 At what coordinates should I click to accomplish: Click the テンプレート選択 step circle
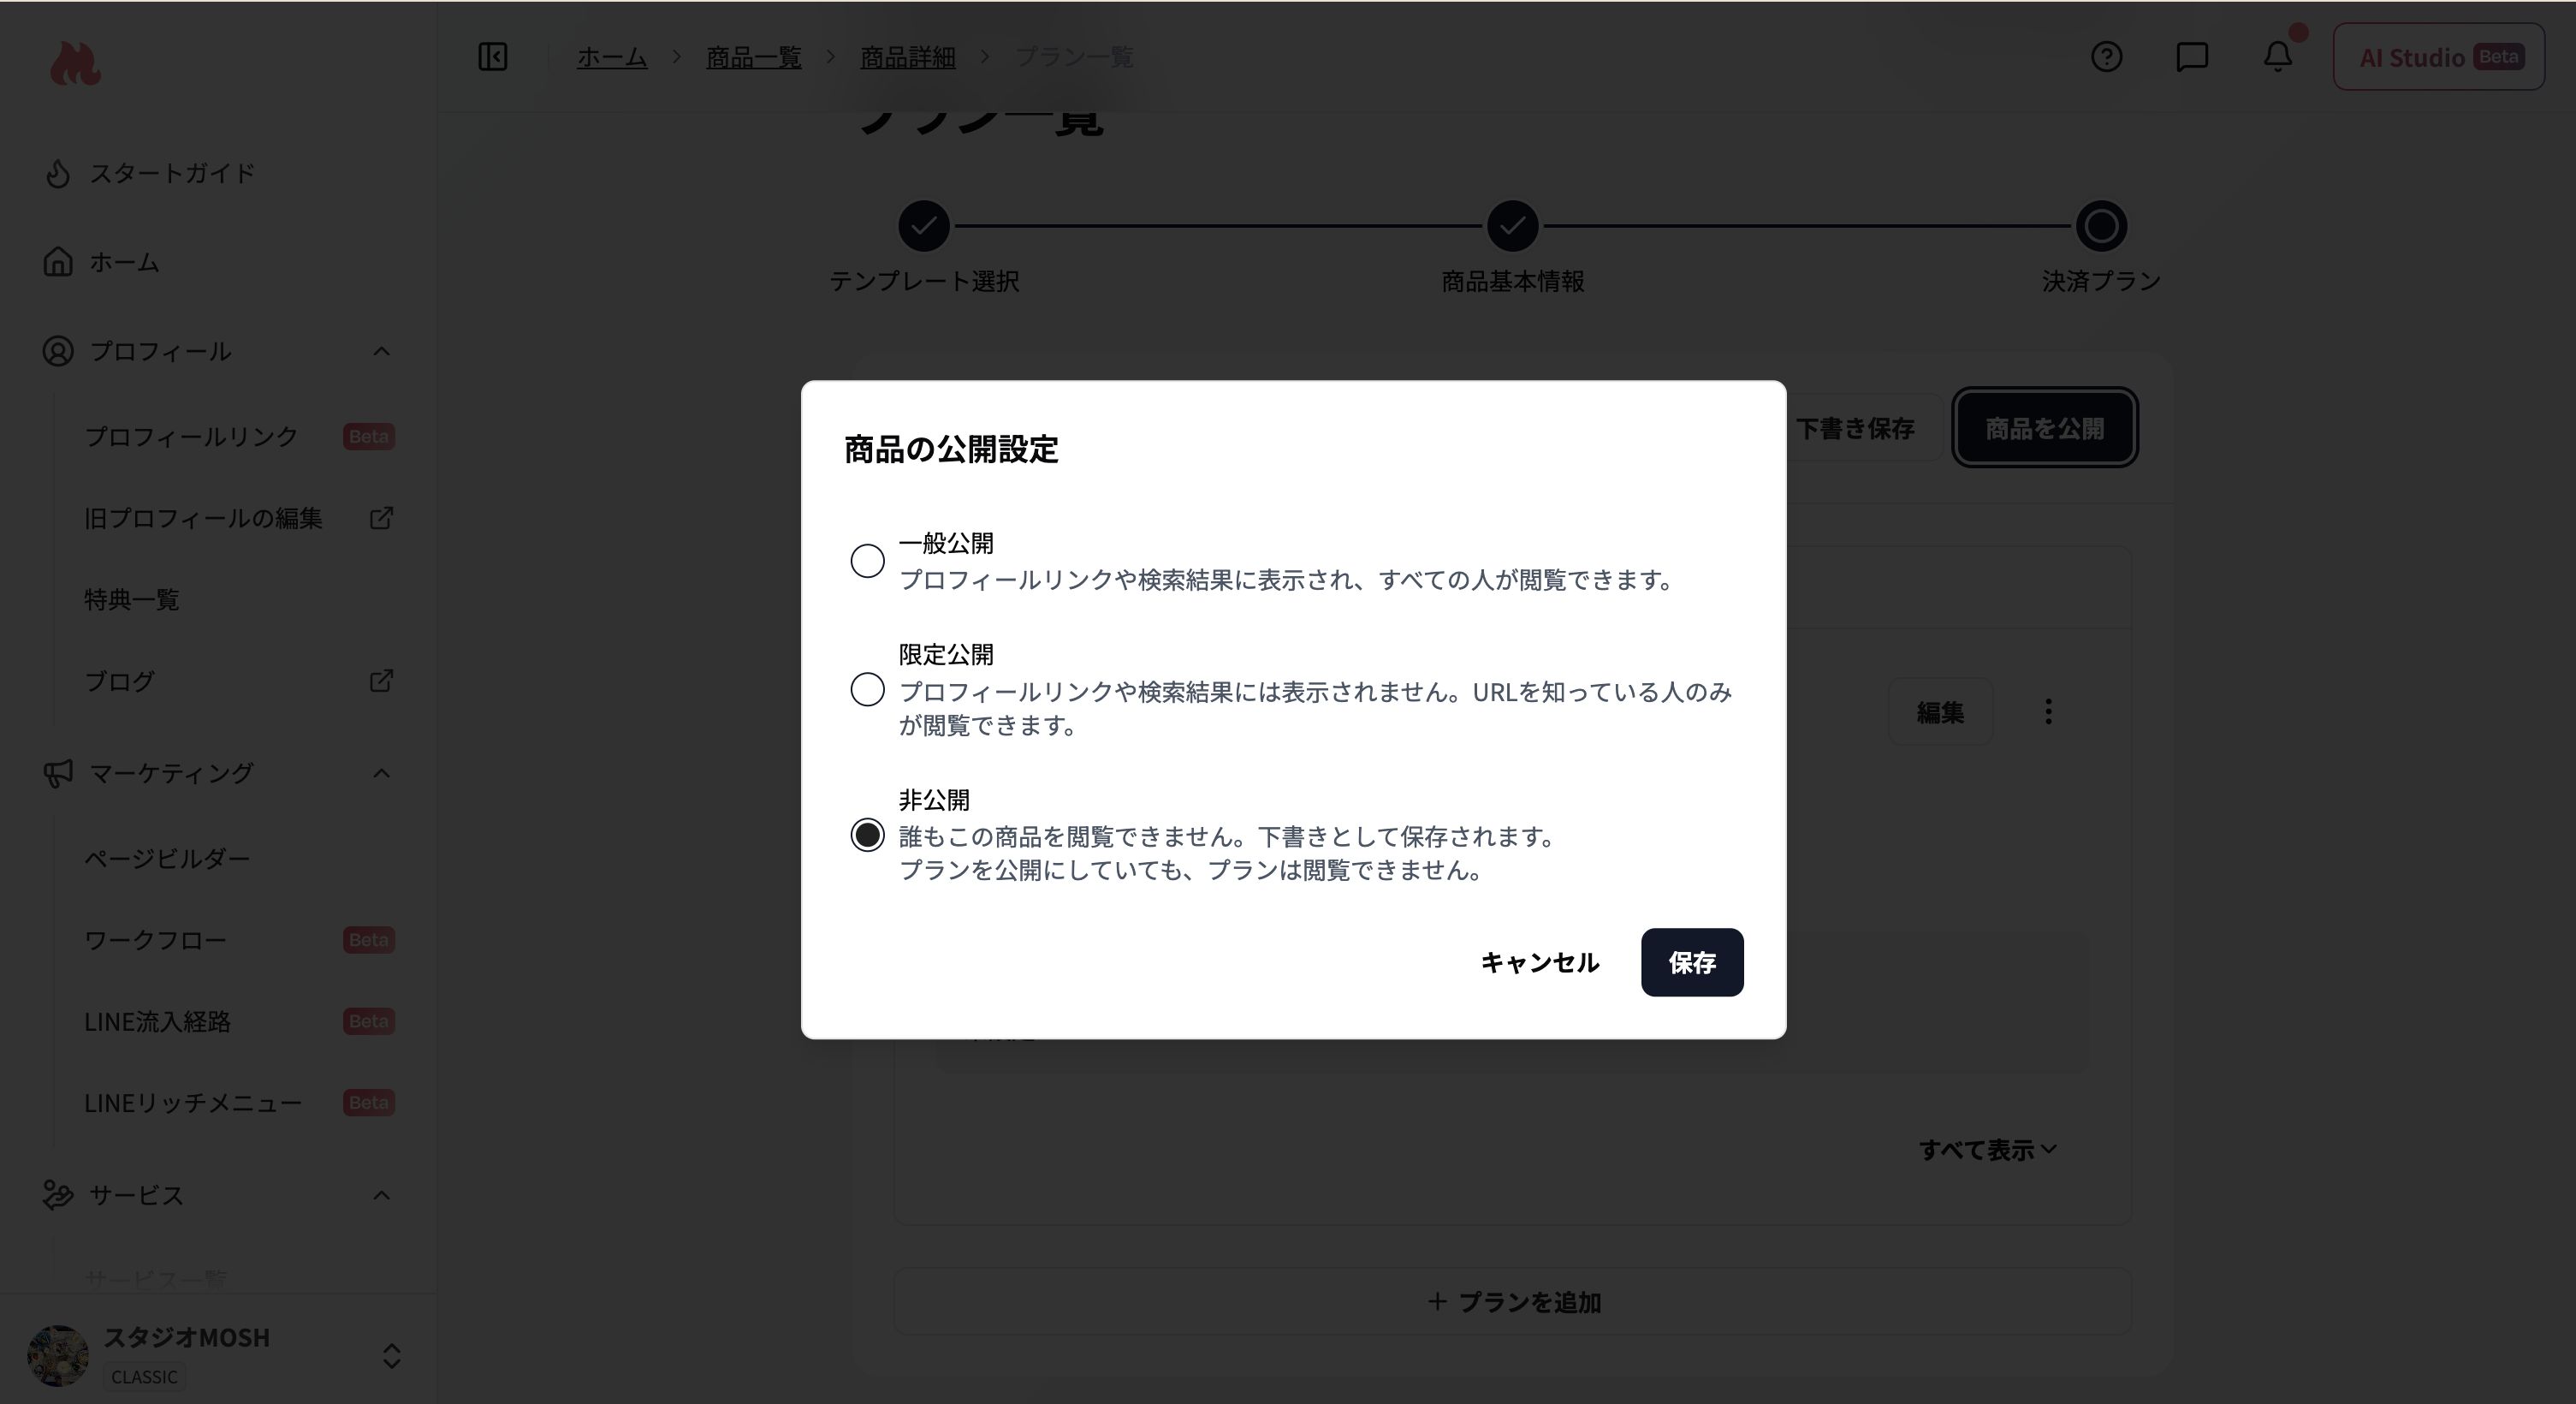pos(923,226)
